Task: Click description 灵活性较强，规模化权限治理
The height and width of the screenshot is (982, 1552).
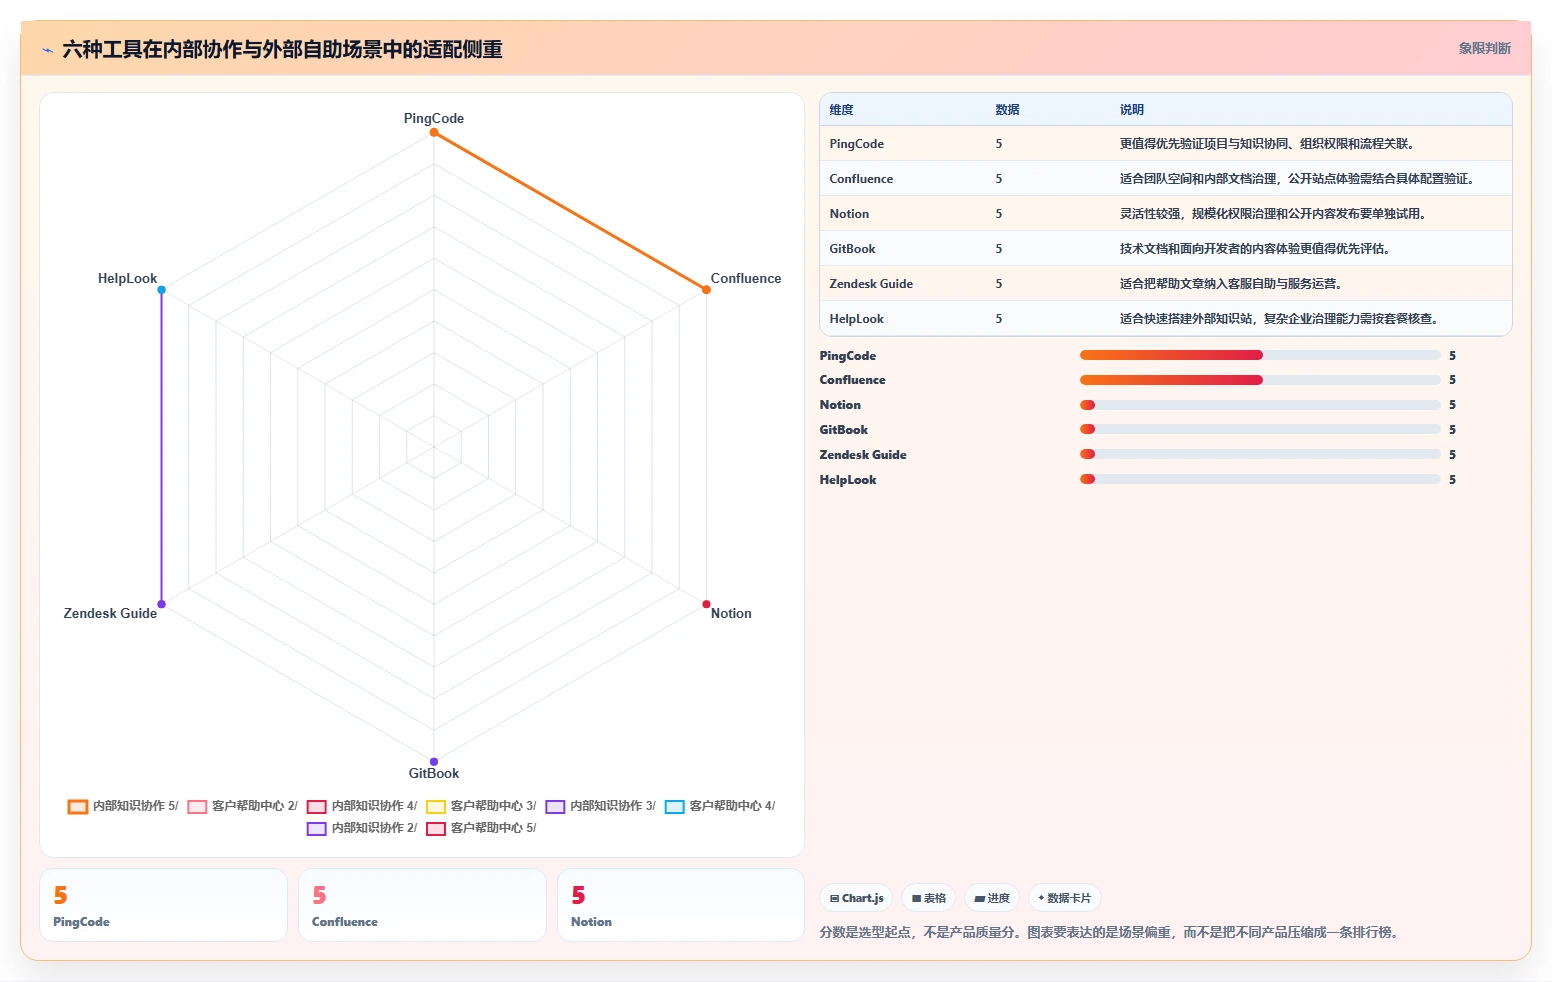Action: pyautogui.click(x=1272, y=214)
